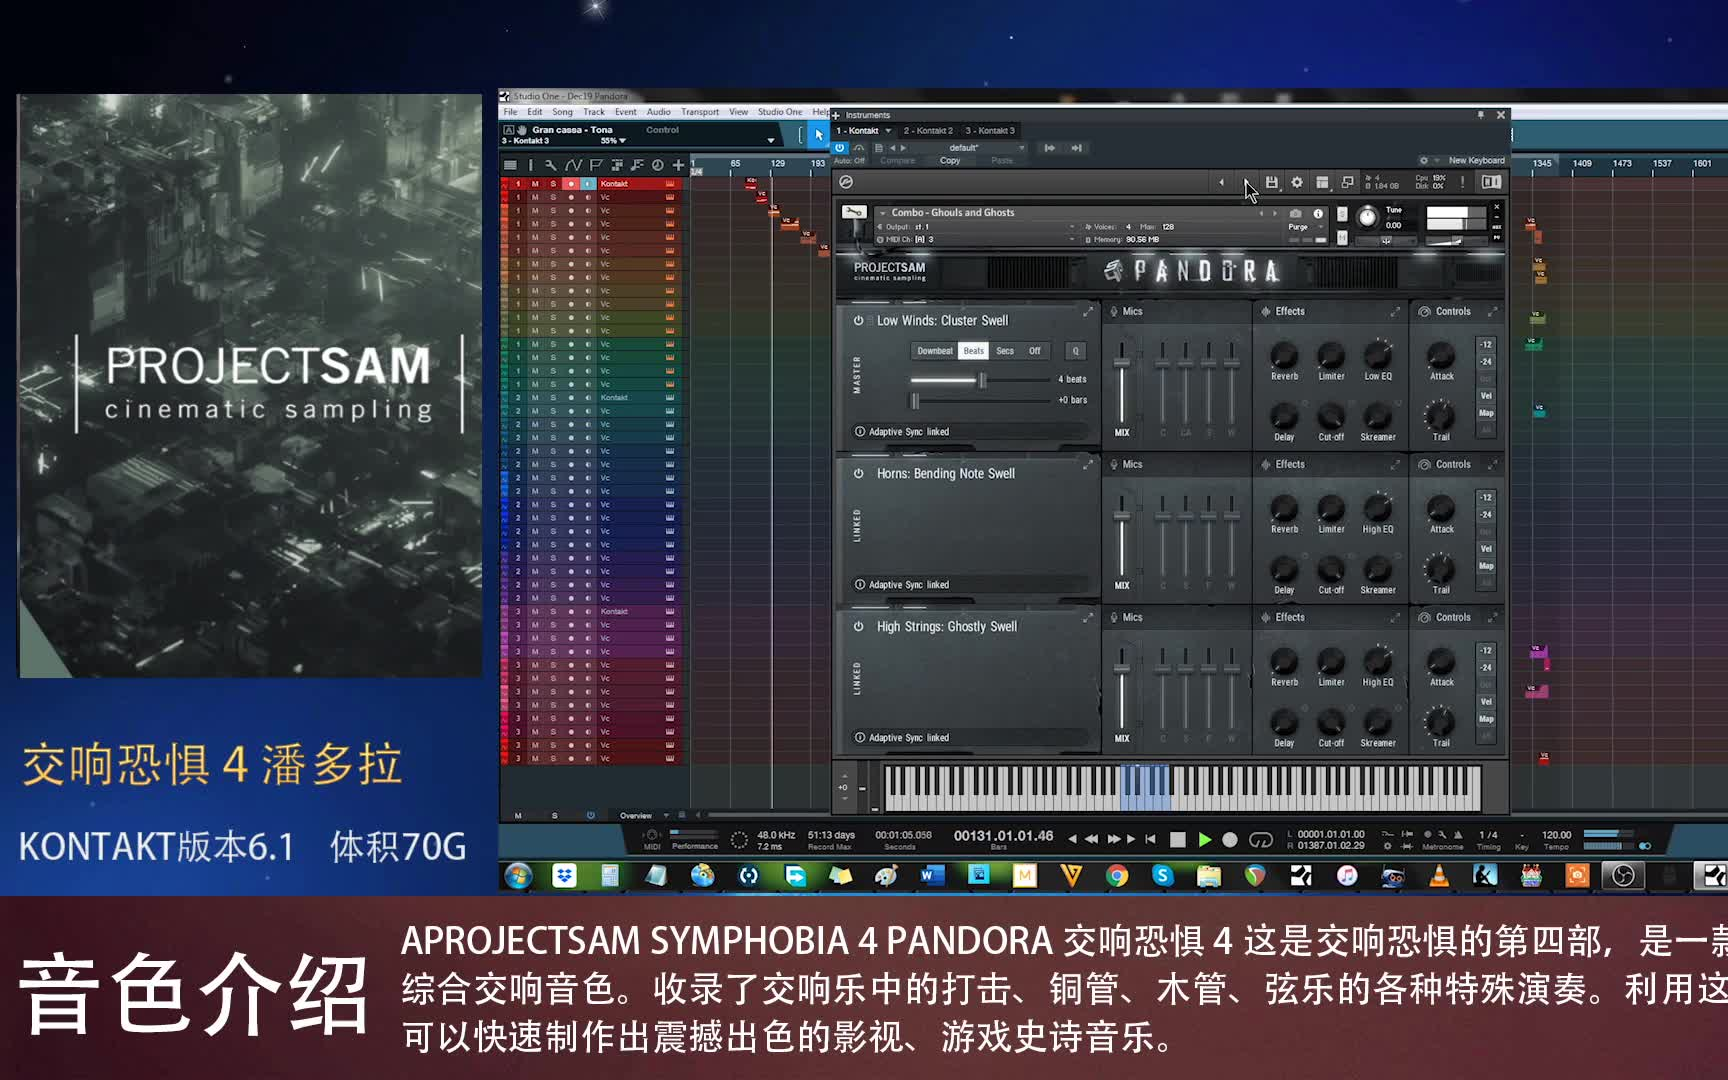The image size is (1728, 1080).
Task: Click the Mics microphone icon on Low Winds
Action: pyautogui.click(x=1113, y=311)
